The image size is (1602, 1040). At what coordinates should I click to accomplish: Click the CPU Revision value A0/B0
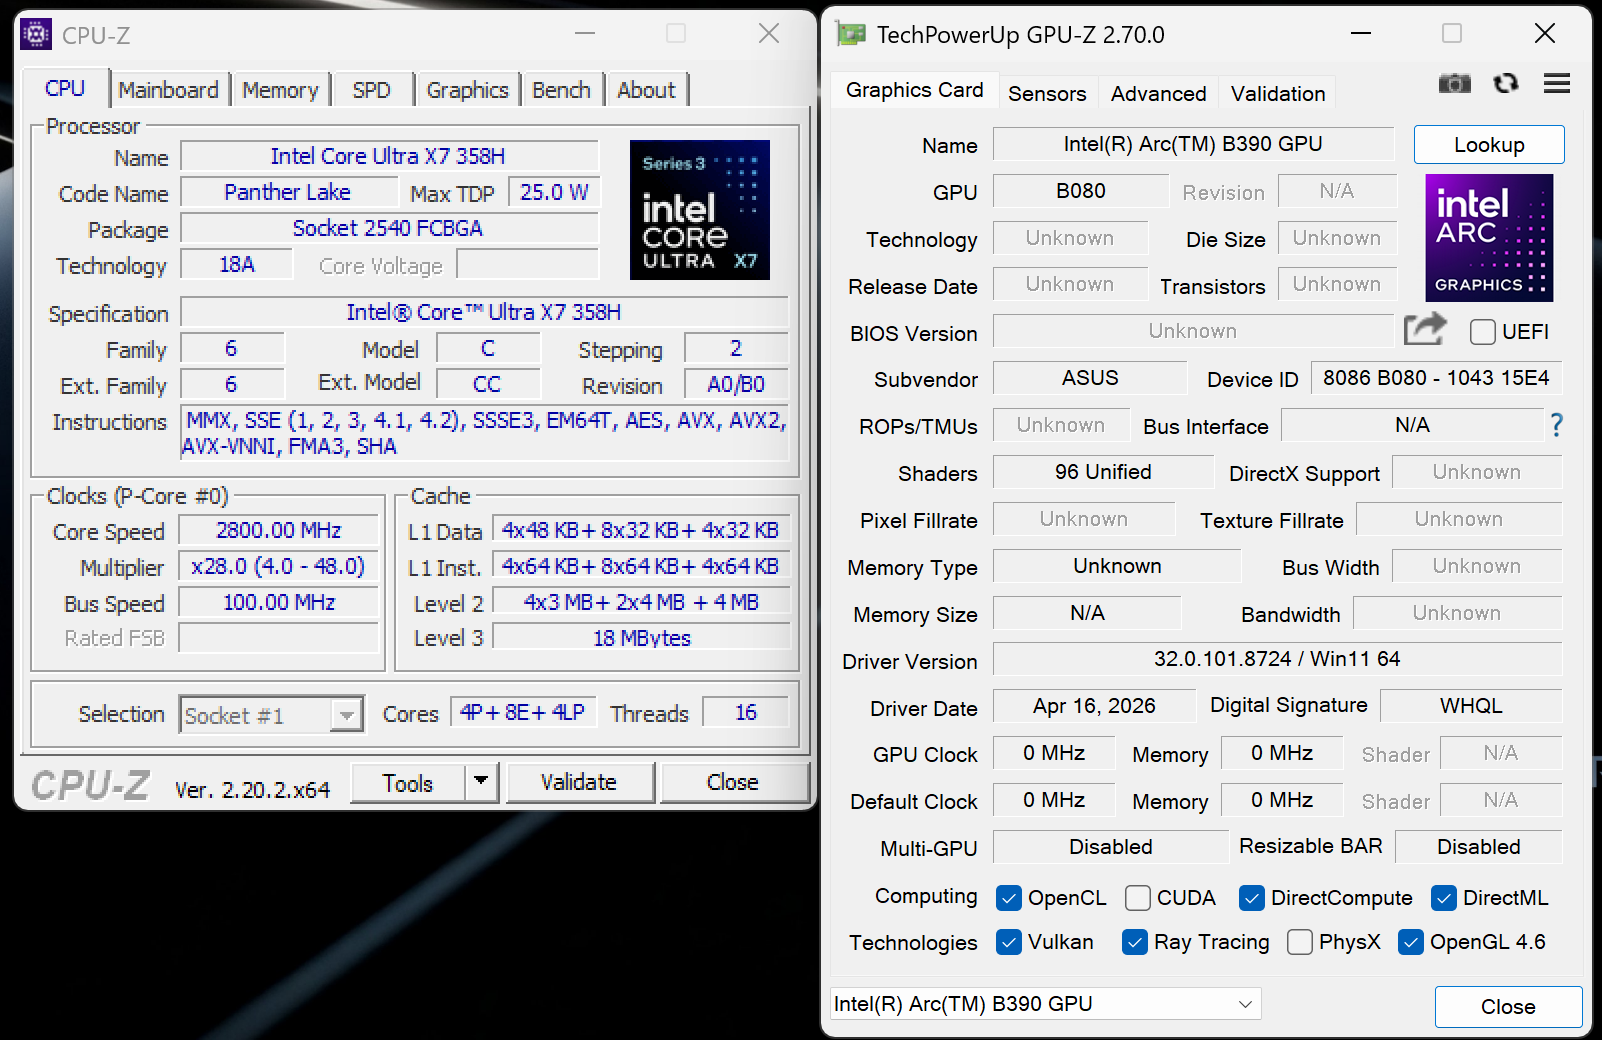point(736,384)
